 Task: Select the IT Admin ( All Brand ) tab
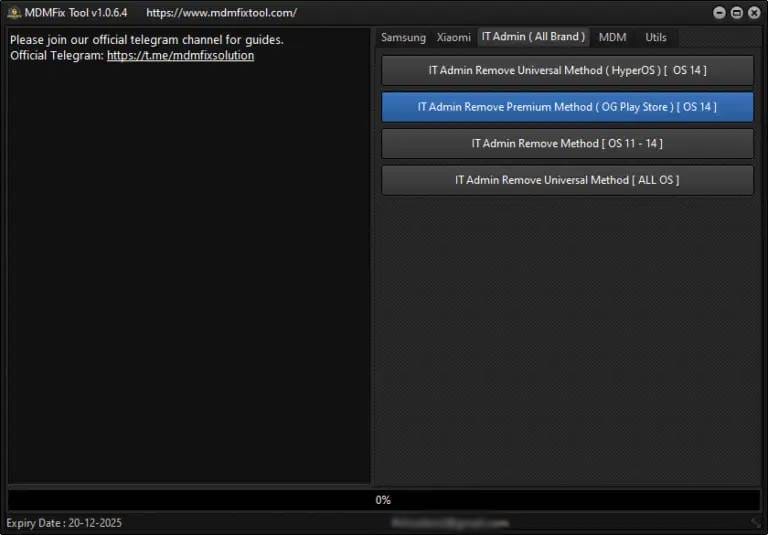coord(533,37)
